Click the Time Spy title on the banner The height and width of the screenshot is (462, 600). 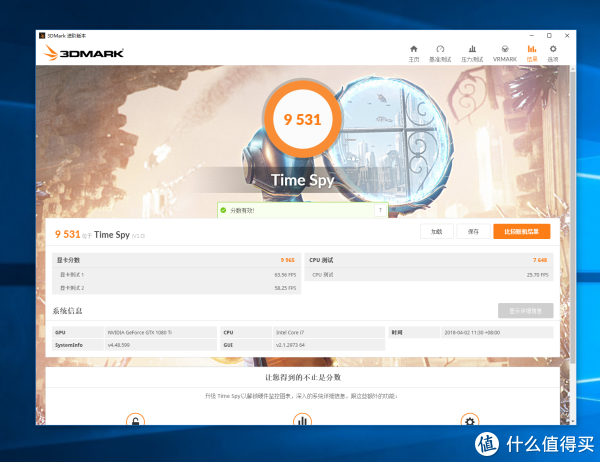(303, 180)
